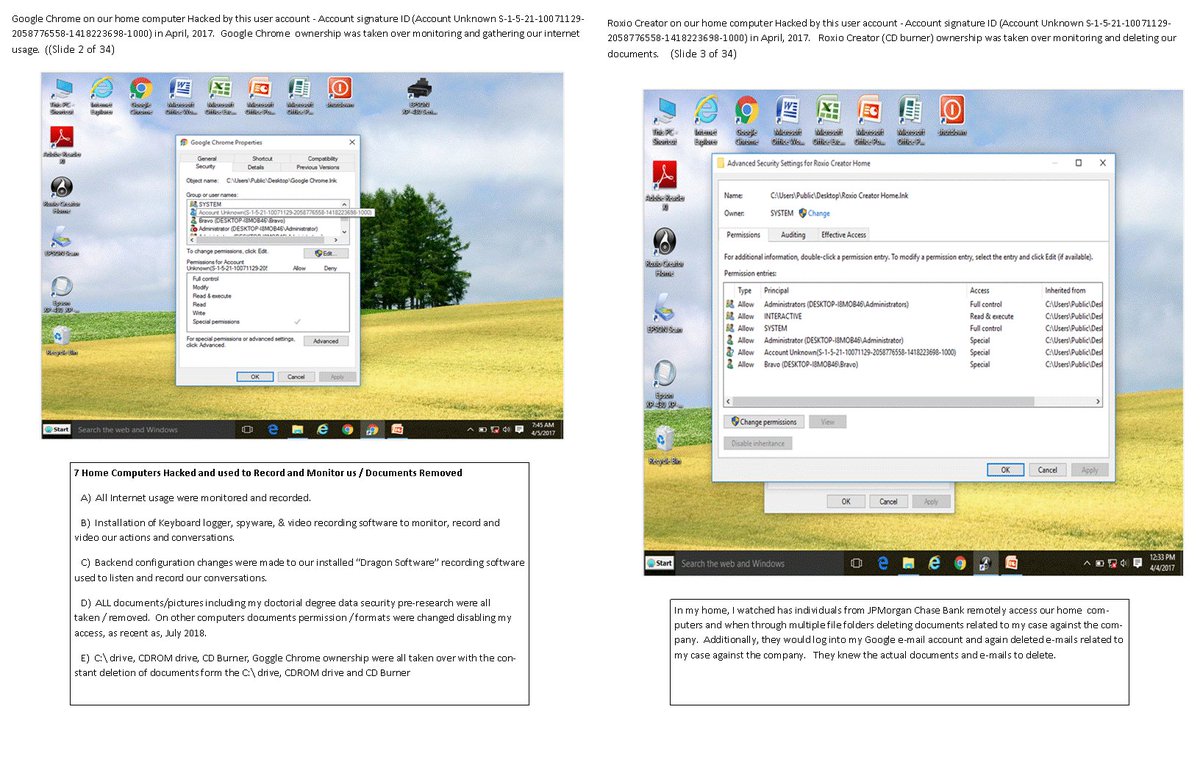Open Internet Explorer icon on Slide 3 desktop
Image resolution: width=1200 pixels, height=776 pixels.
coord(706,119)
